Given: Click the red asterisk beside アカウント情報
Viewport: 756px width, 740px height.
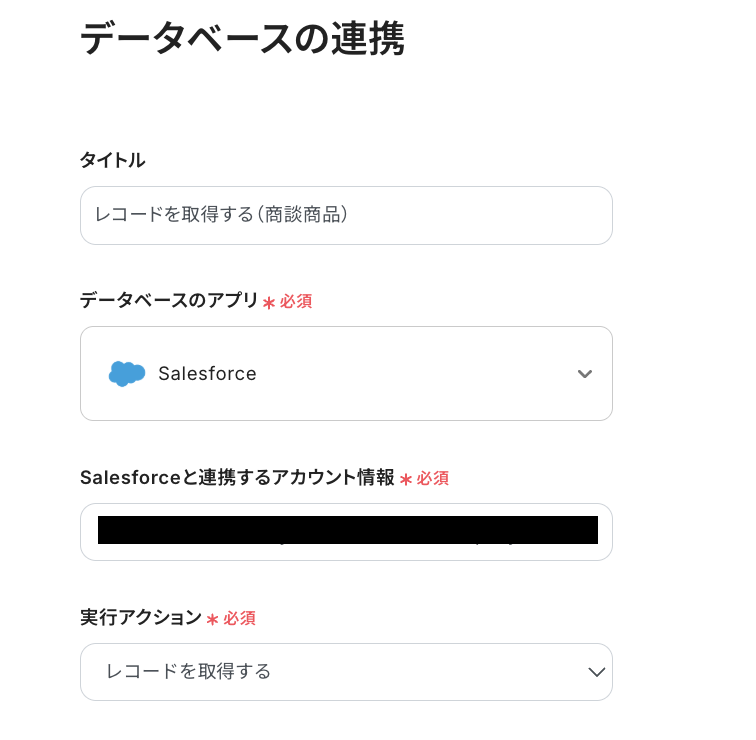Looking at the screenshot, I should tap(406, 480).
